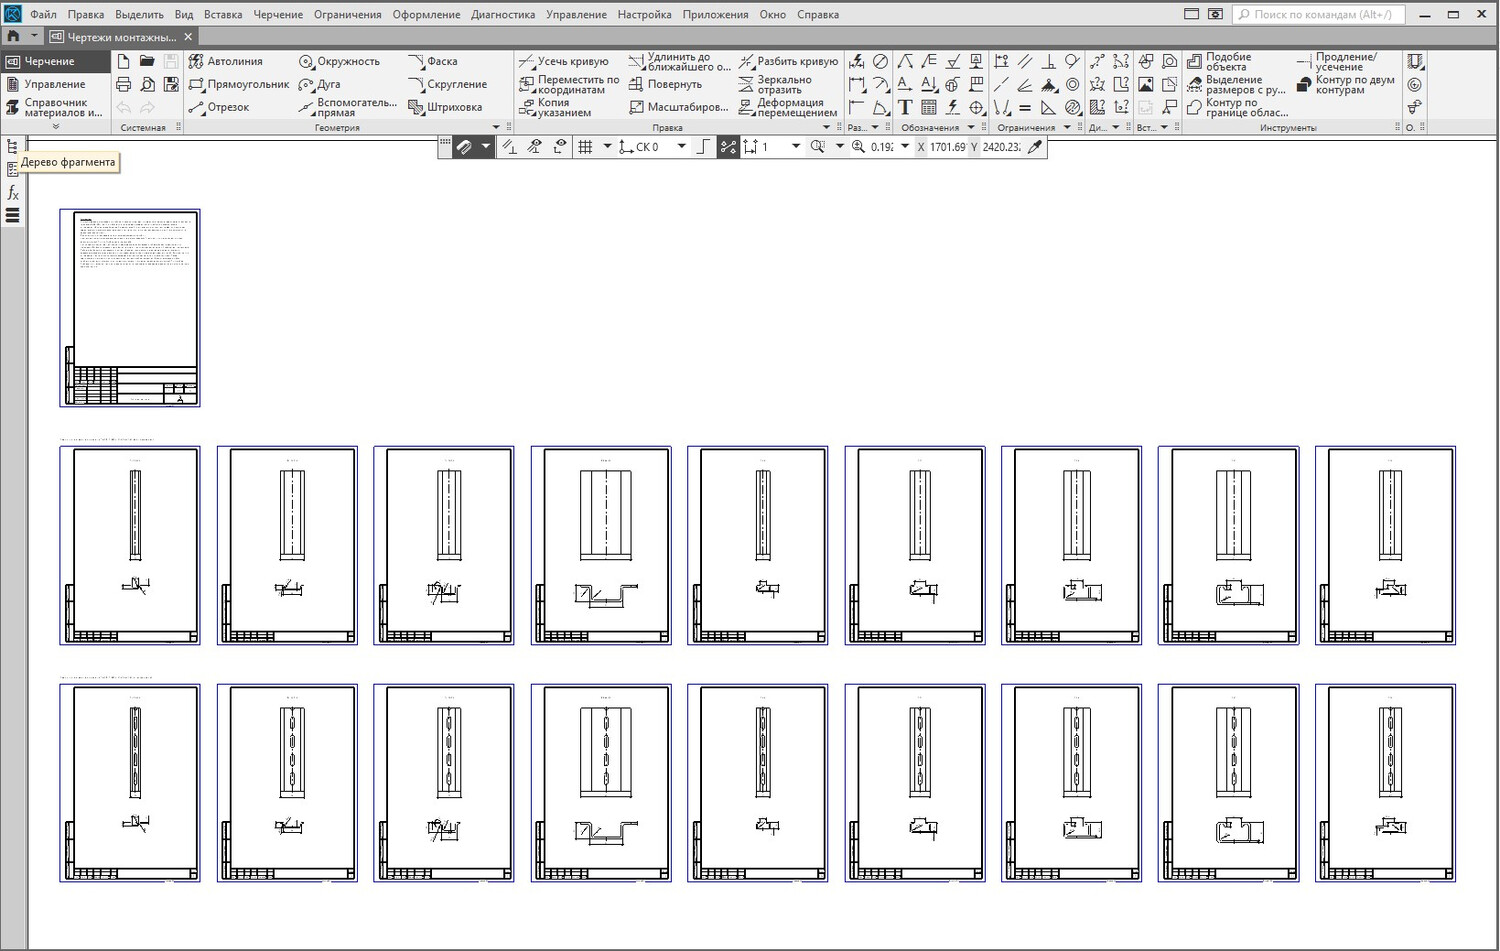Open the print preview icon

point(147,85)
